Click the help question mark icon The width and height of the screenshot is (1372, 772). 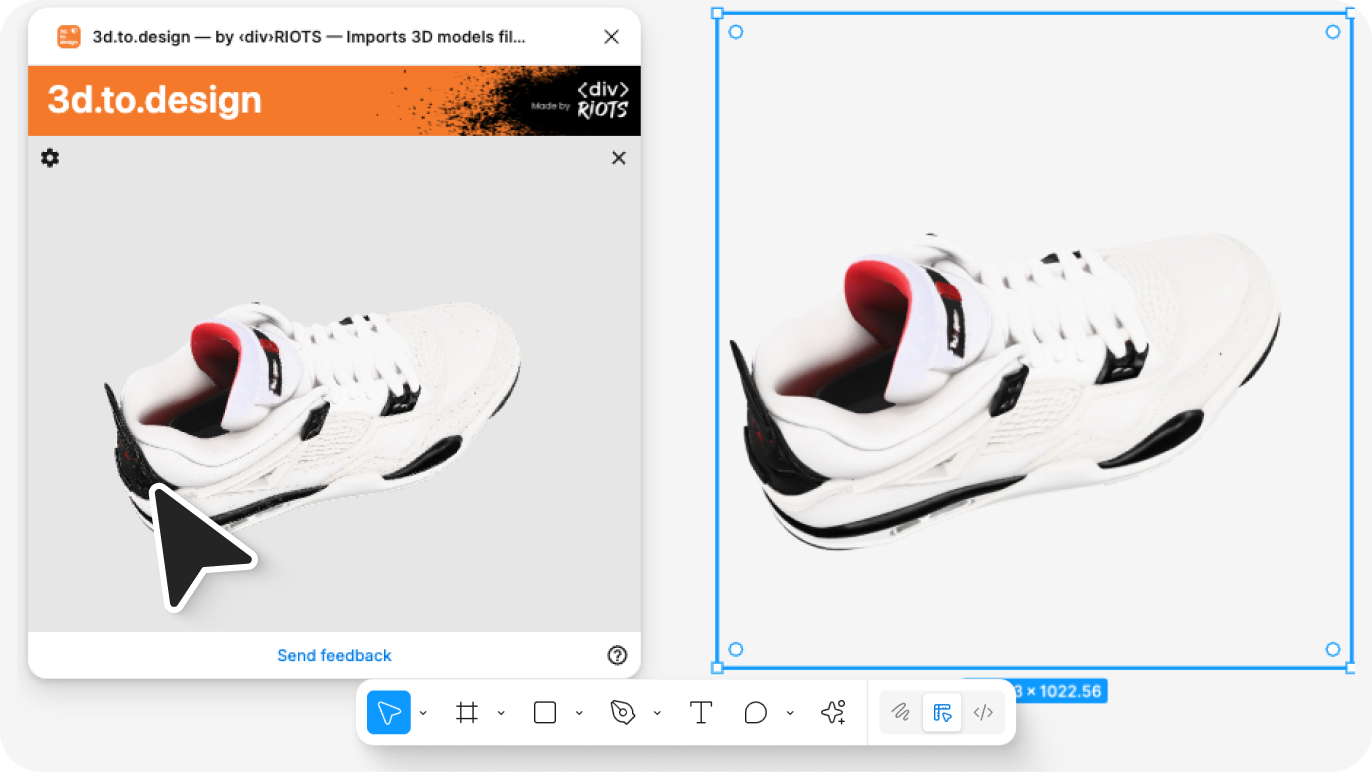click(617, 656)
